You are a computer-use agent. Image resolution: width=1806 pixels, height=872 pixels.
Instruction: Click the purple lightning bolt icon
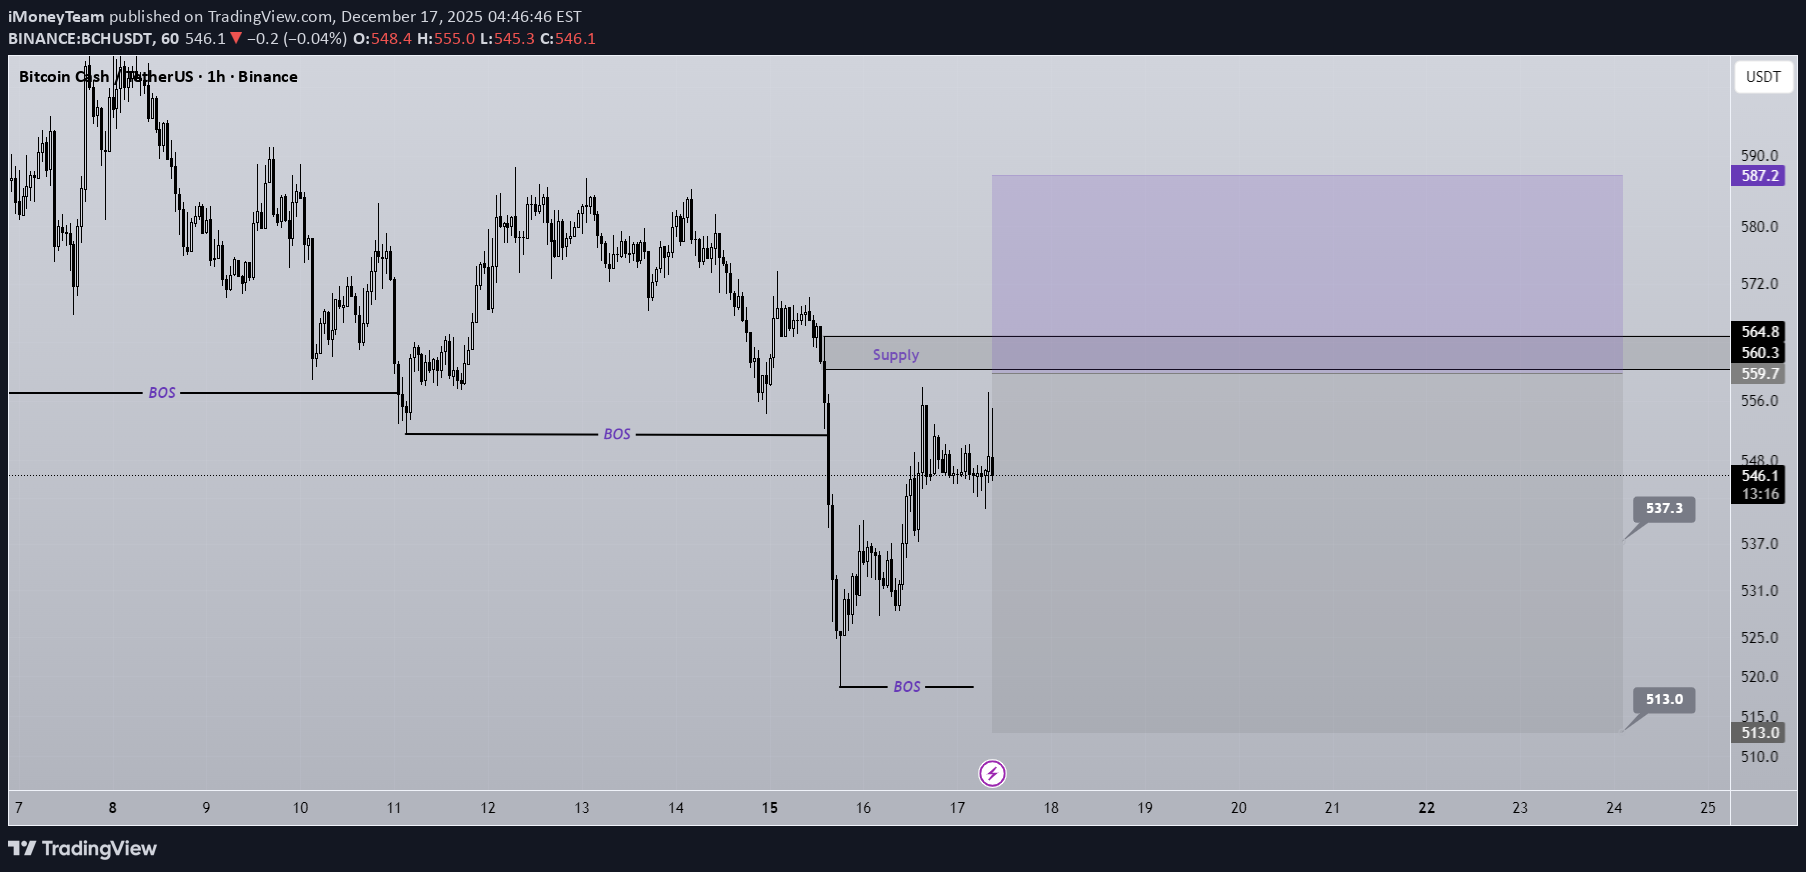pyautogui.click(x=992, y=773)
